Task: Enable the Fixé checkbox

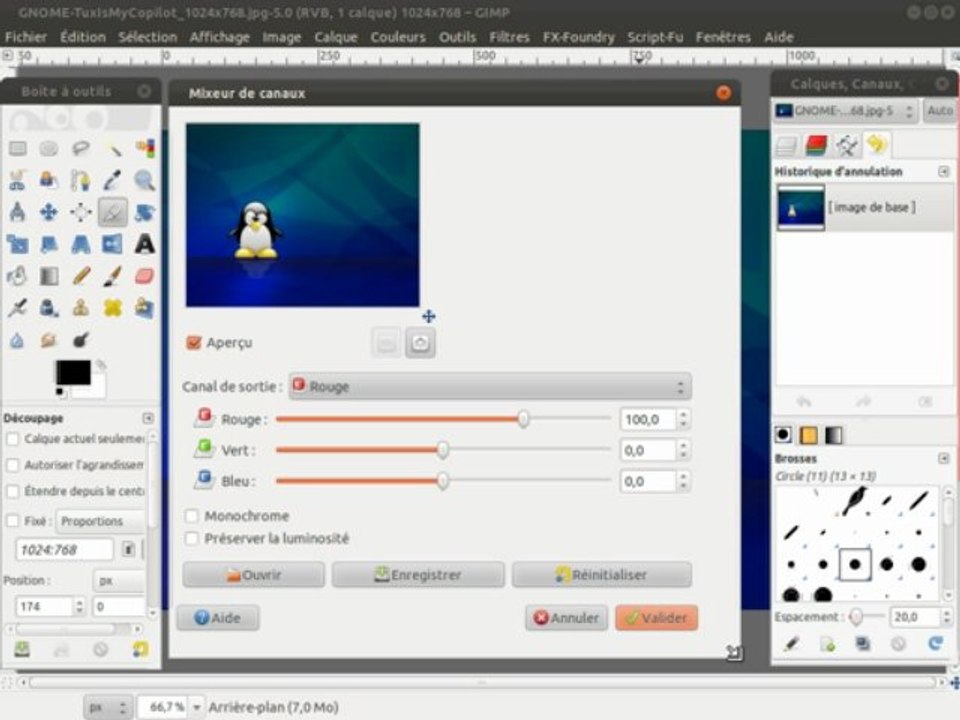Action: click(x=12, y=521)
